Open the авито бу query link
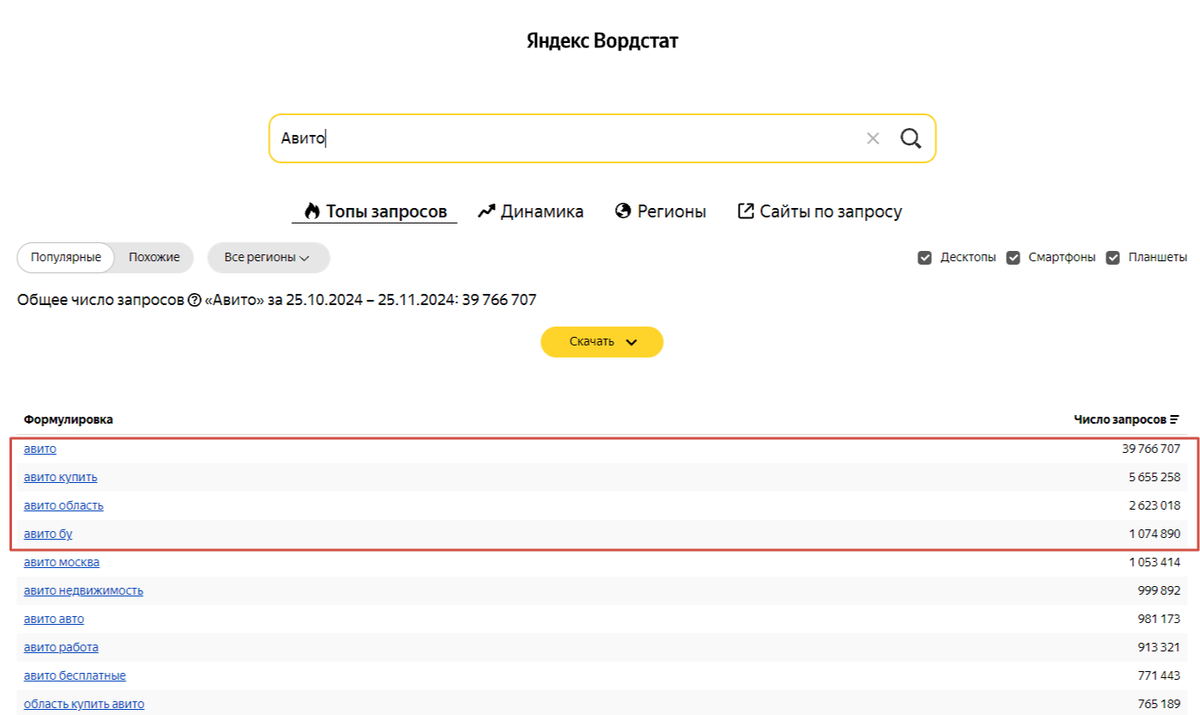This screenshot has height=715, width=1200. coord(48,534)
